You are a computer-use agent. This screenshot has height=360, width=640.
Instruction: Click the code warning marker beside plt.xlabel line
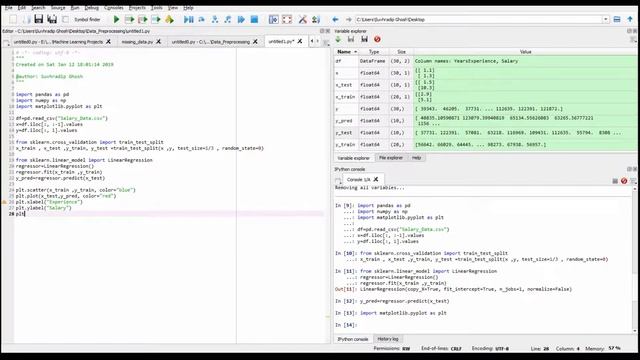[4, 202]
